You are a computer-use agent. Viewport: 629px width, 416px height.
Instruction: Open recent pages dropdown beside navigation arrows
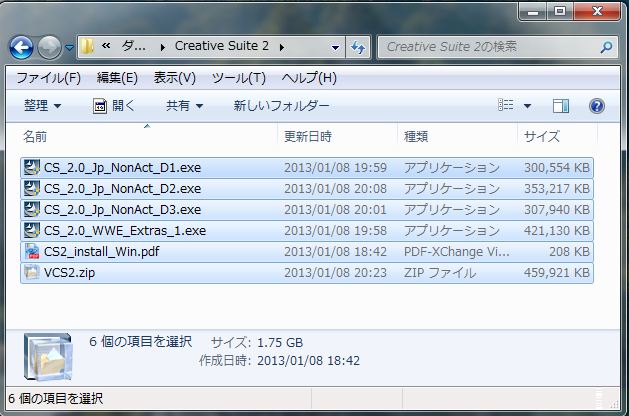pyautogui.click(x=69, y=48)
